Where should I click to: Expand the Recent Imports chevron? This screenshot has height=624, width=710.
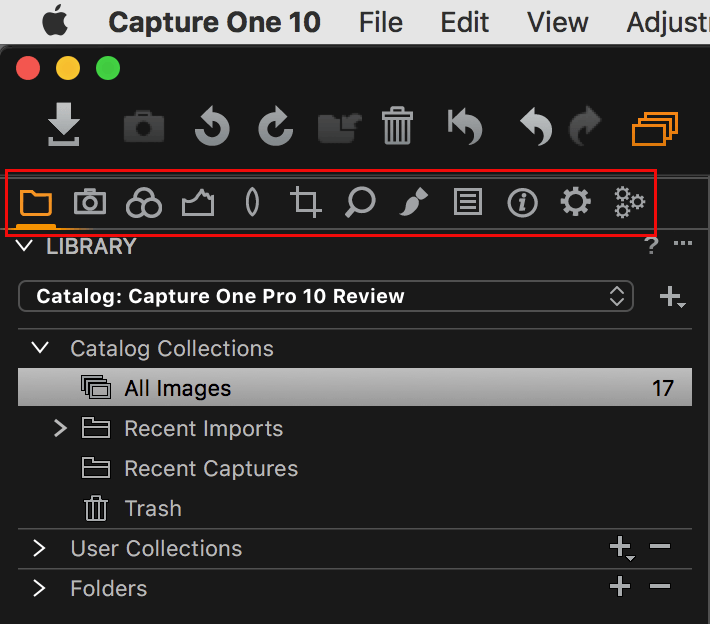[60, 428]
